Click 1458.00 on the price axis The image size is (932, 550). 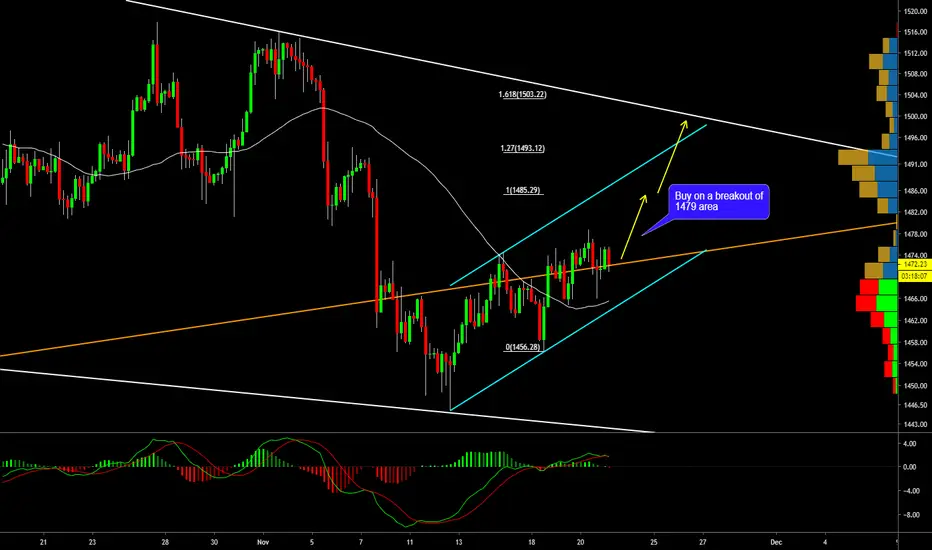[x=915, y=342]
